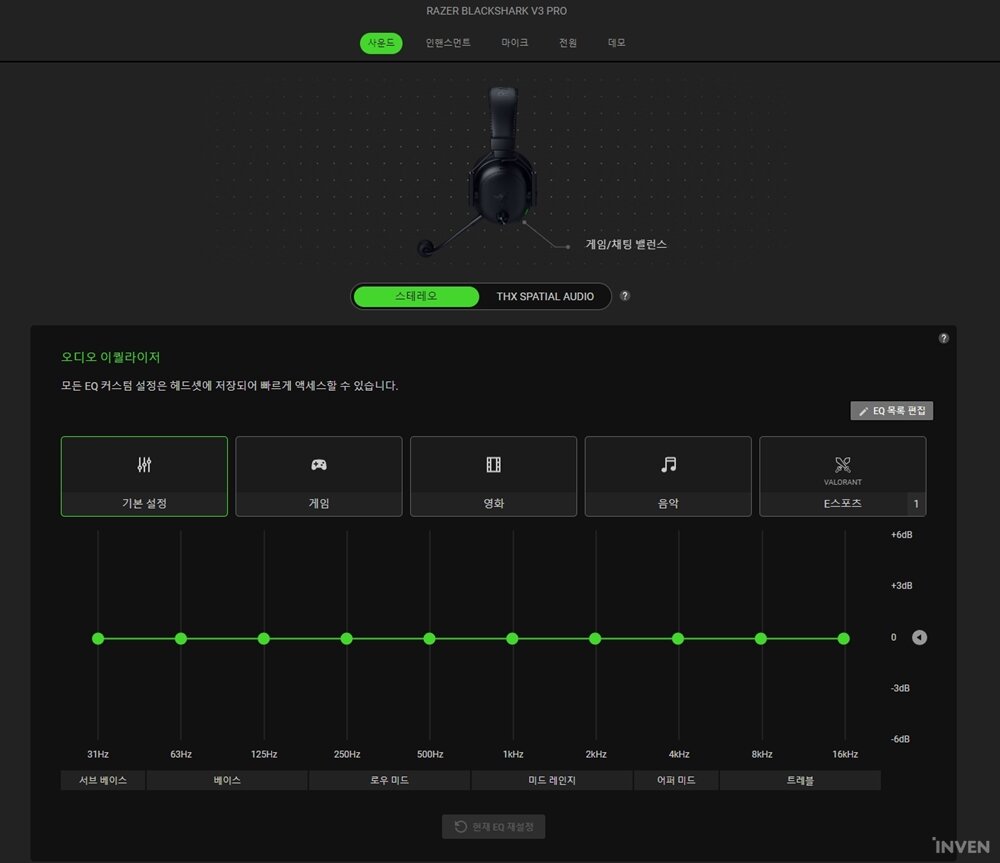Click the 게임/채팅 밸런스 label
Viewport: 1000px width, 863px height.
(626, 244)
